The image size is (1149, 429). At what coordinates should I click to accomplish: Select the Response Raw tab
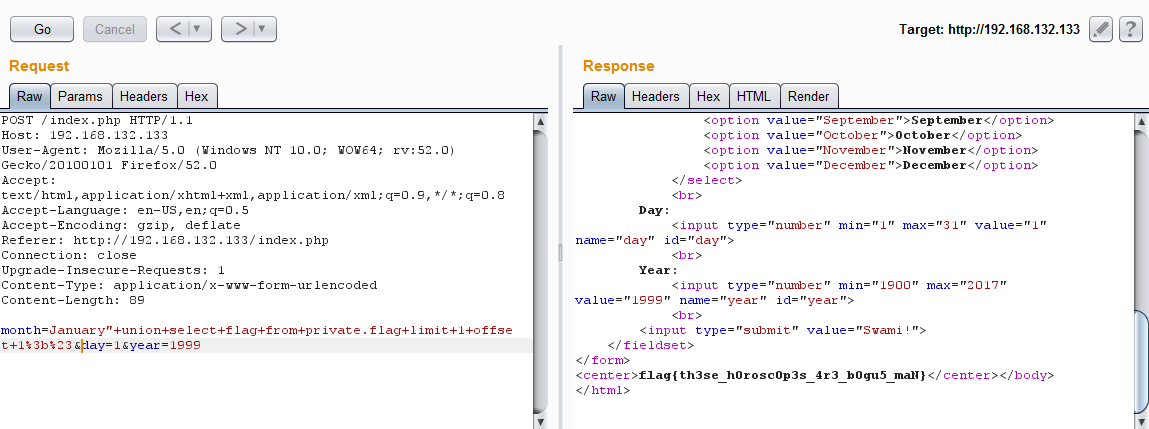(x=604, y=96)
